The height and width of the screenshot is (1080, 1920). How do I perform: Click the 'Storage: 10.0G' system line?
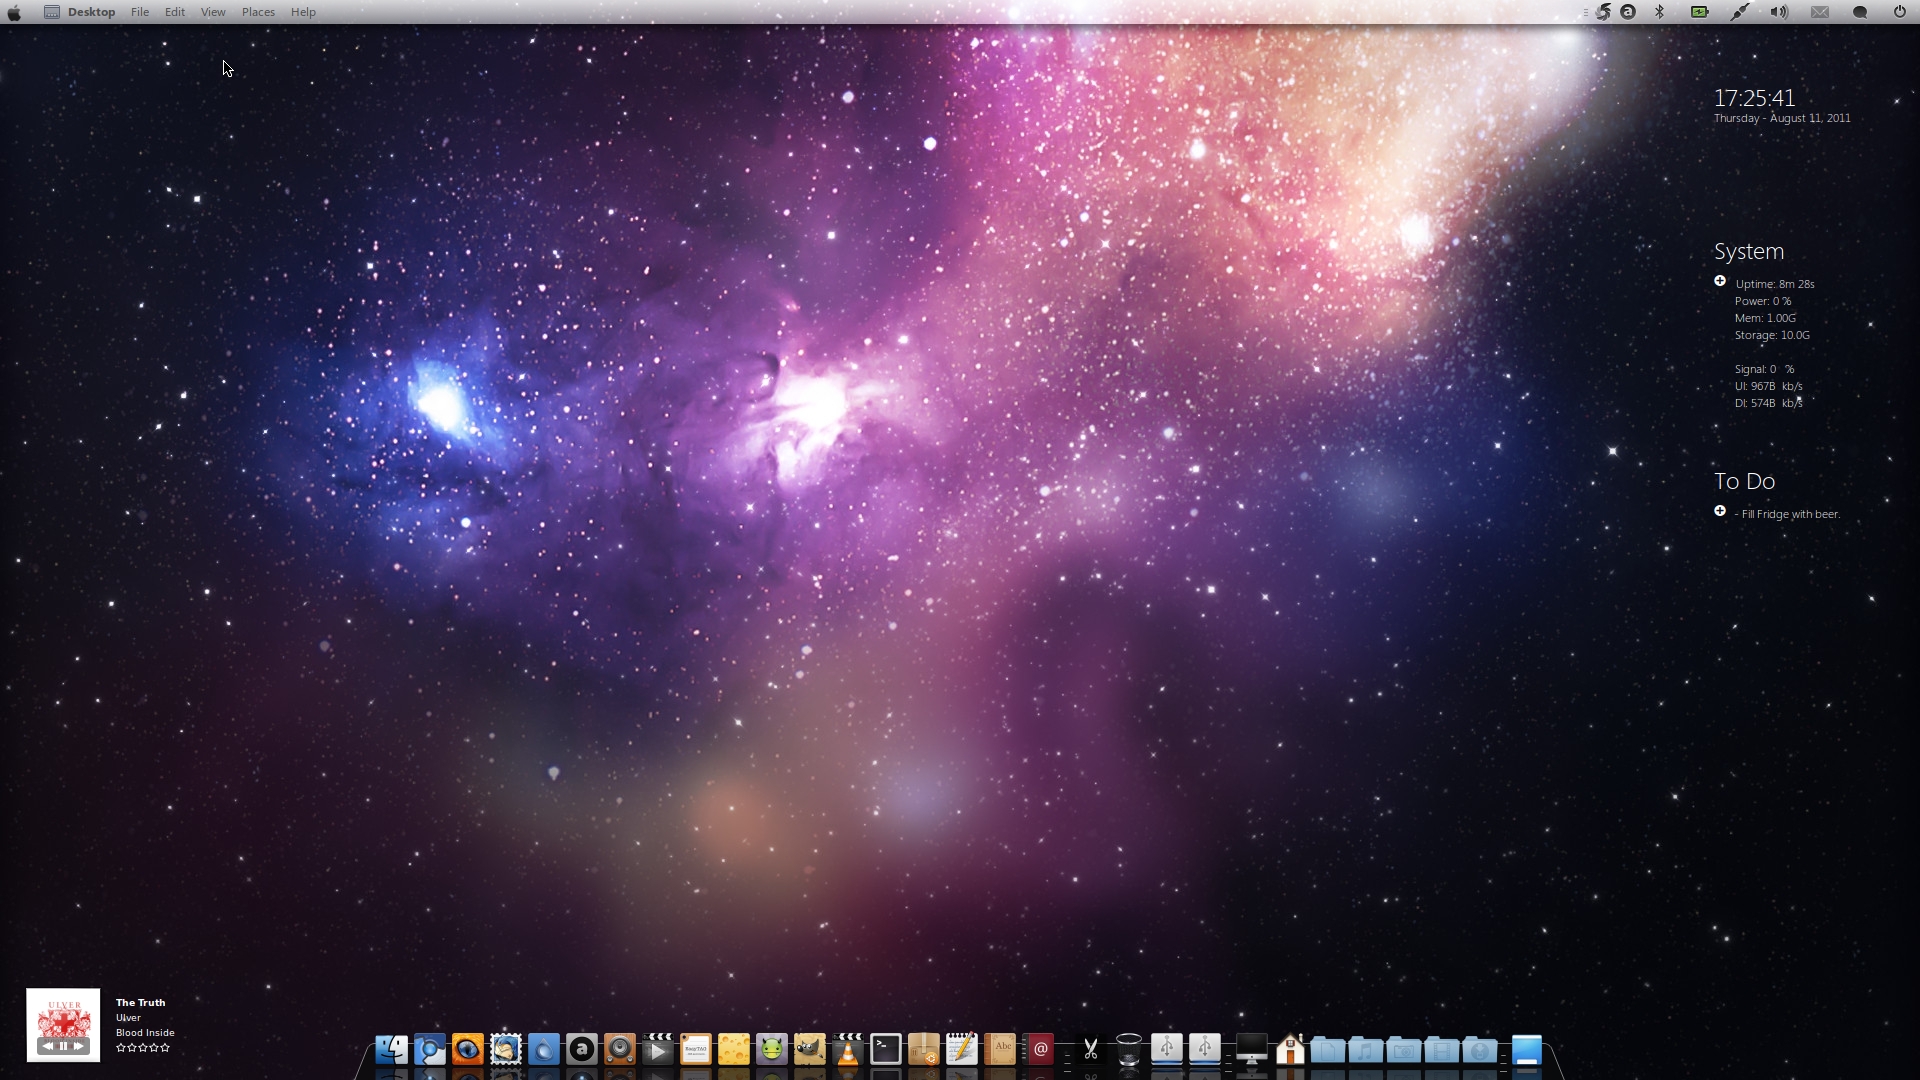pyautogui.click(x=1773, y=335)
